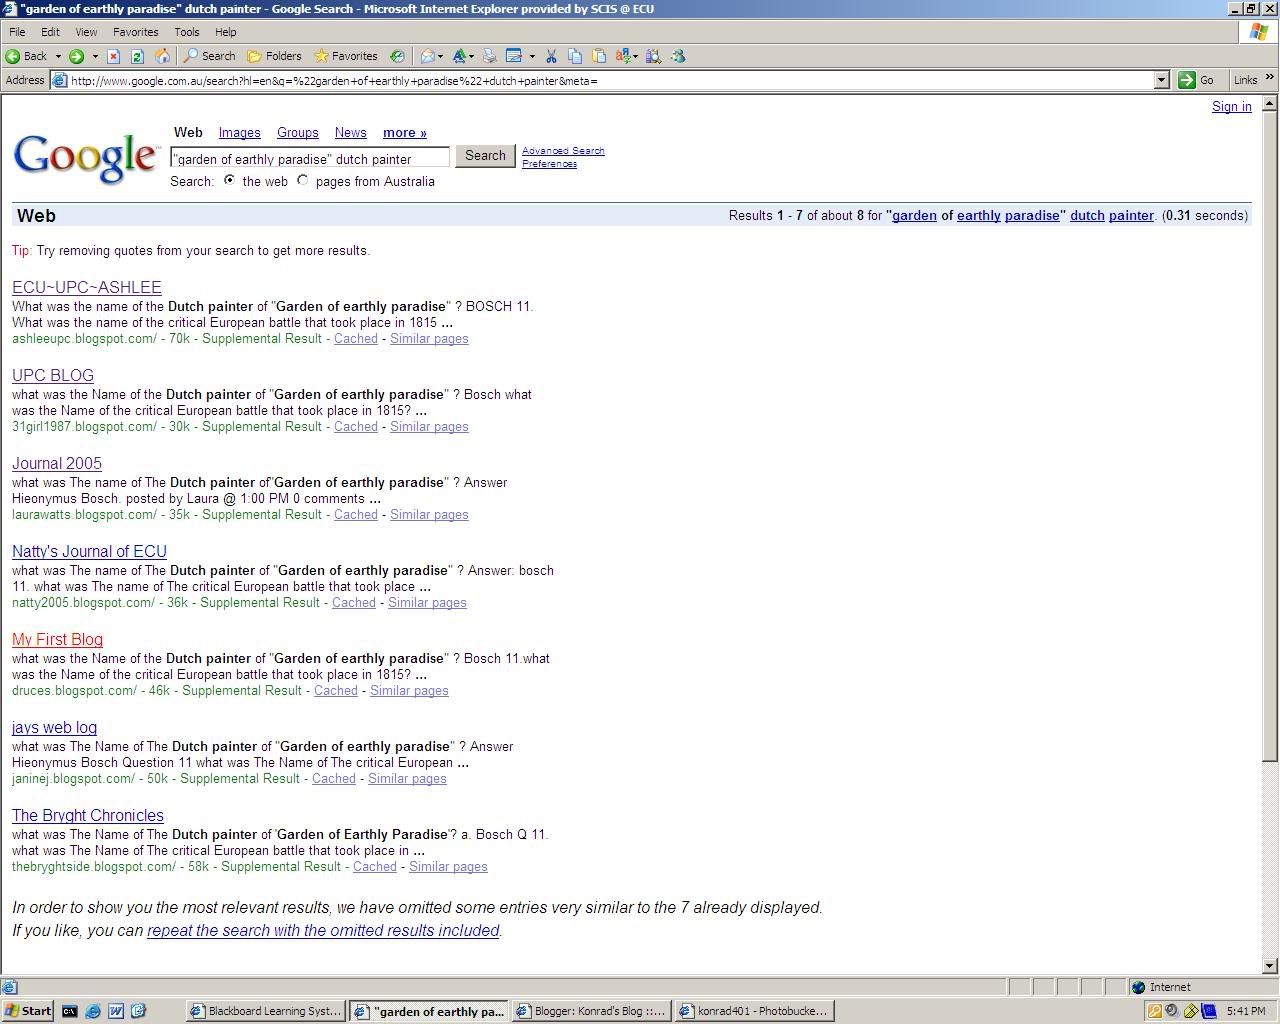The height and width of the screenshot is (1024, 1280).
Task: Switch to Google Images search
Action: pos(239,133)
